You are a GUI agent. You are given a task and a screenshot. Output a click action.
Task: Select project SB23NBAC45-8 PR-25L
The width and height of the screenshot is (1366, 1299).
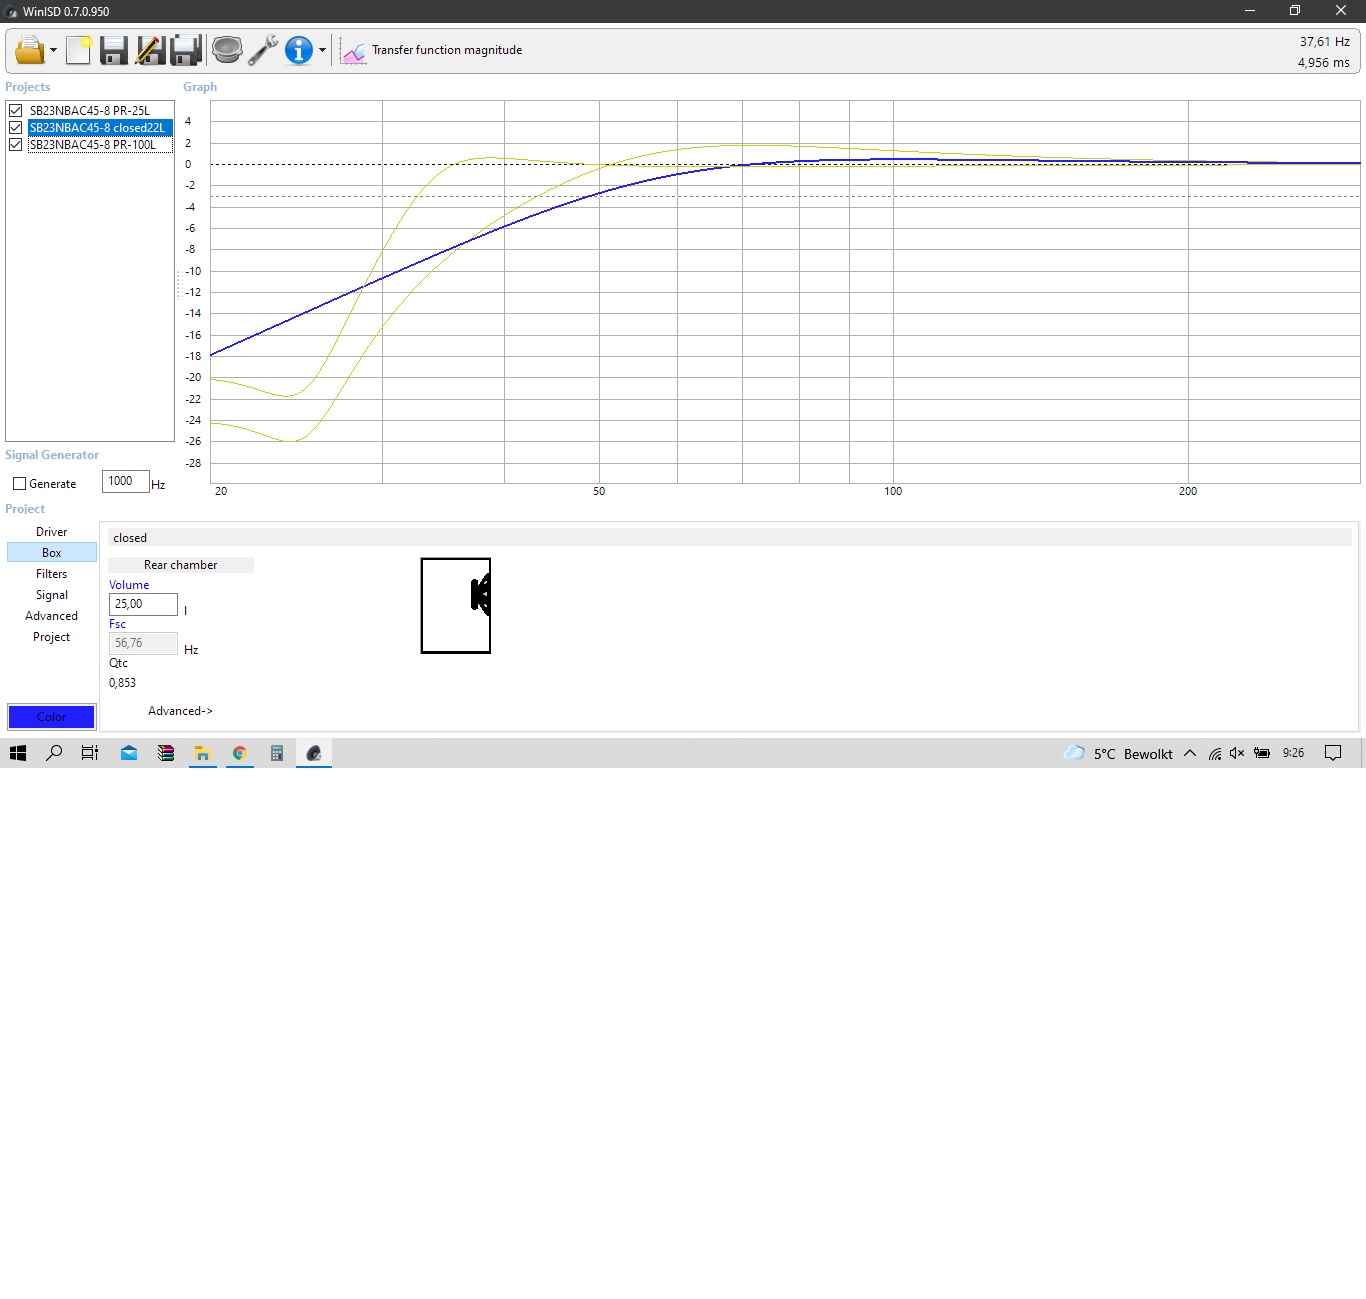(90, 111)
